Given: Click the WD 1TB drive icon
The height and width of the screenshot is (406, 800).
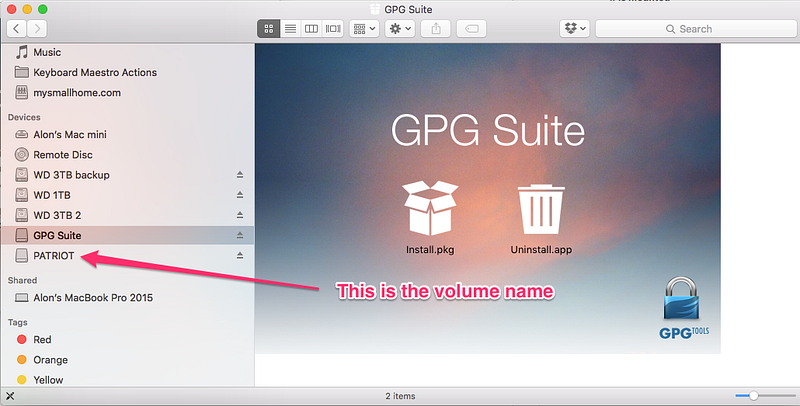Looking at the screenshot, I should [x=21, y=195].
